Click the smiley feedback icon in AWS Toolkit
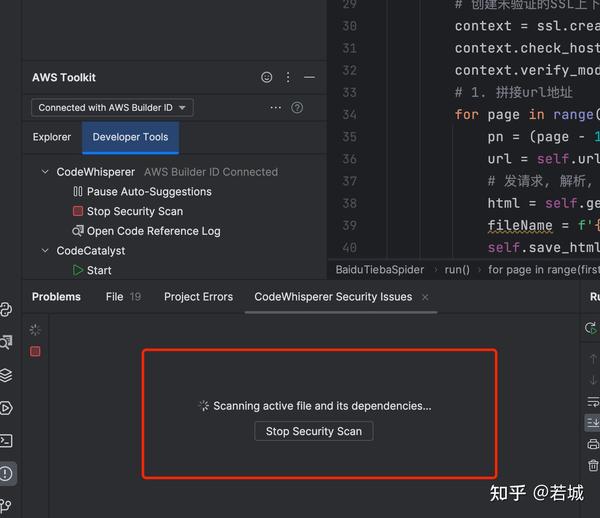 tap(266, 77)
